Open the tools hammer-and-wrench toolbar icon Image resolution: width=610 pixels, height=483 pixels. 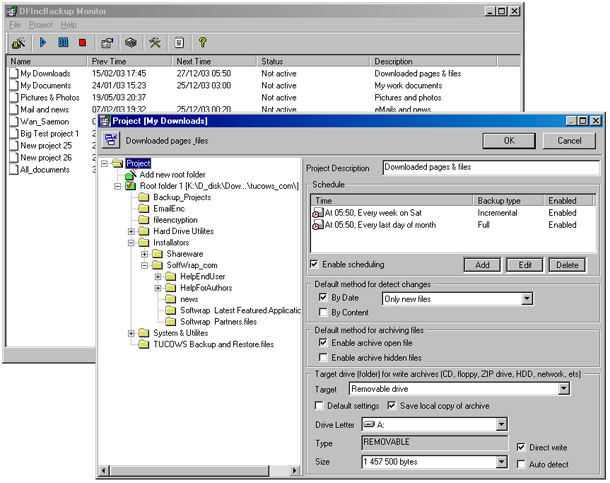[x=155, y=43]
